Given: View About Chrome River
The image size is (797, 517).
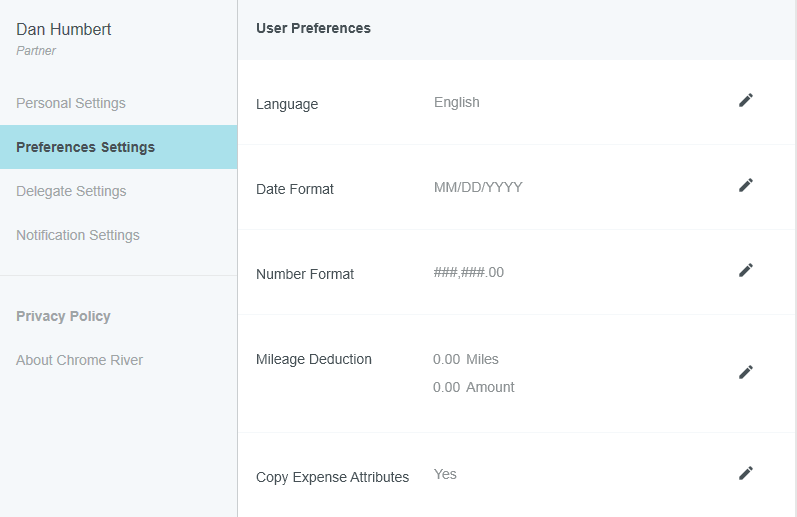Looking at the screenshot, I should tap(80, 360).
